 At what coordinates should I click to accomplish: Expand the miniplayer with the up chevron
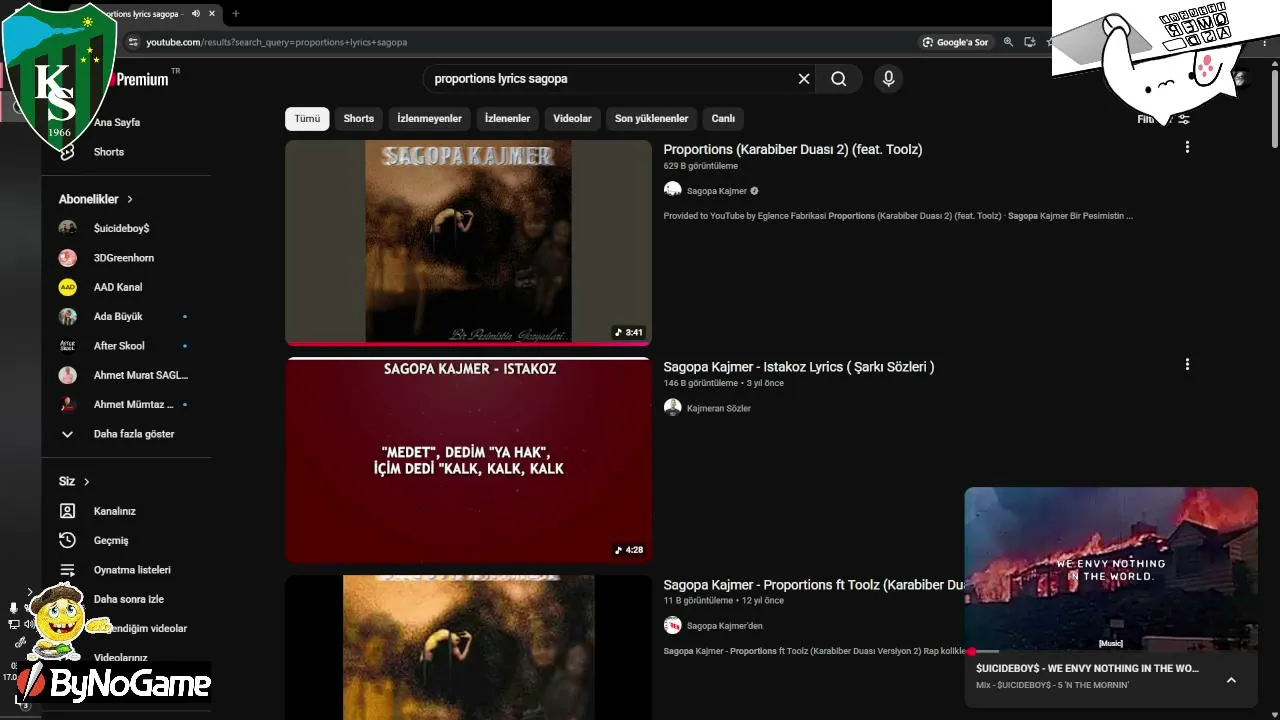point(1231,680)
